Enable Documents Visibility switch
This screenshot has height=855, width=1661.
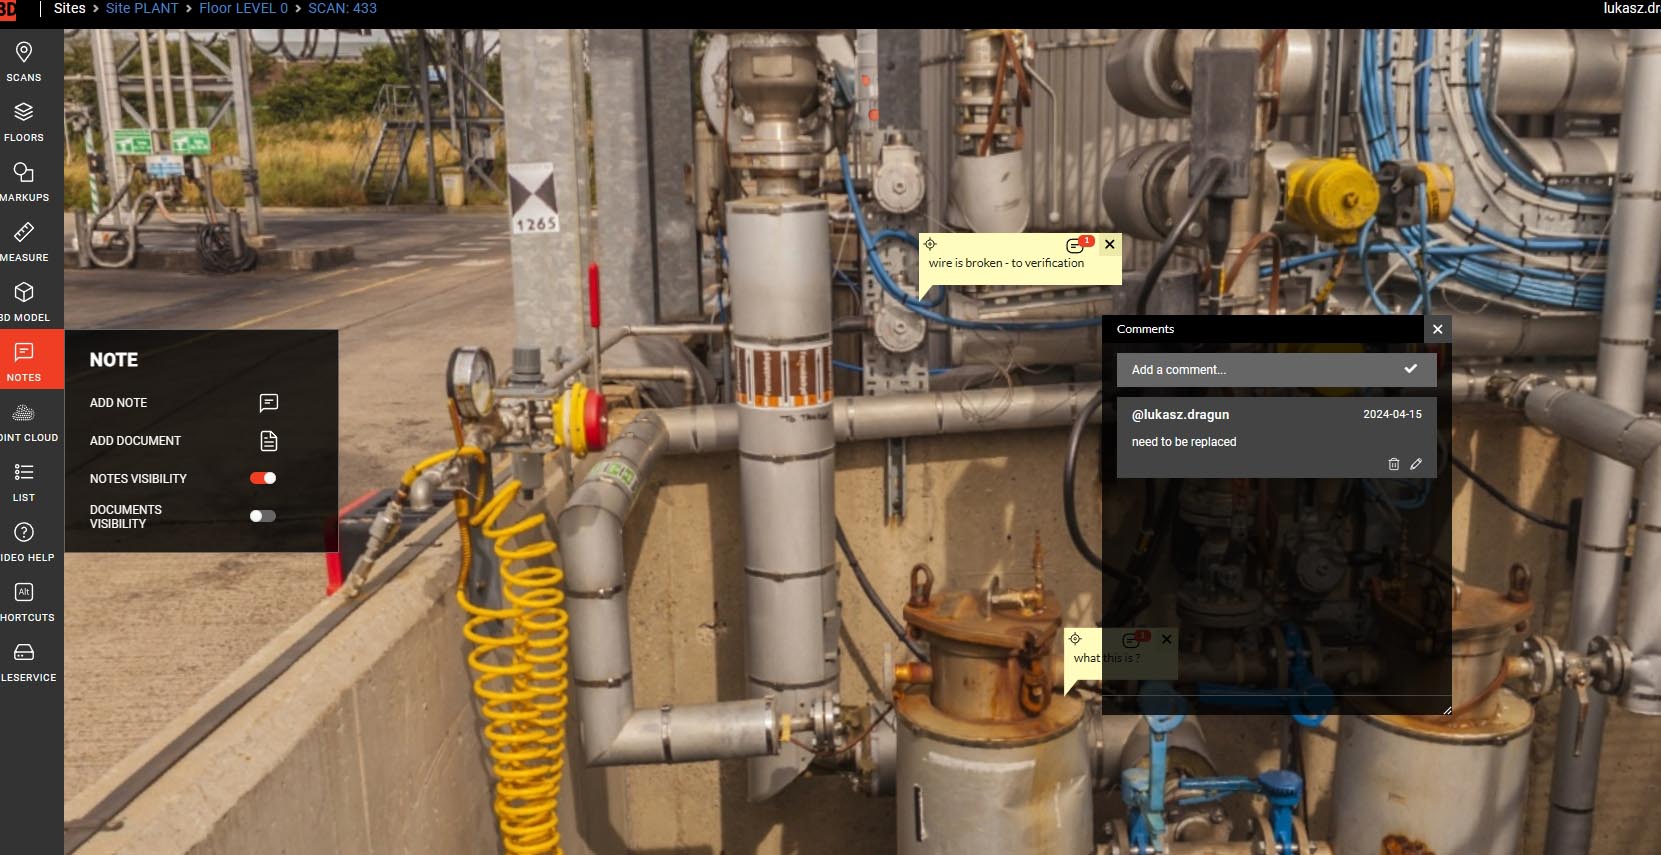(x=263, y=516)
